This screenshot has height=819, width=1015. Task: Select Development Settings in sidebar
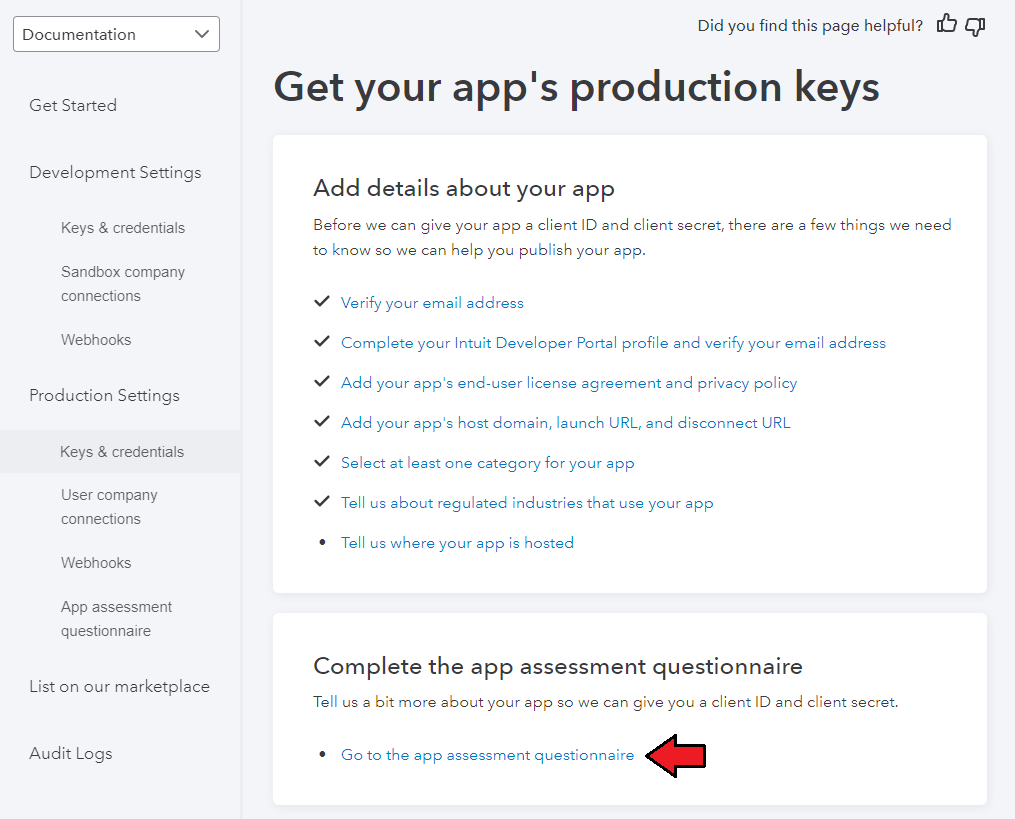115,172
